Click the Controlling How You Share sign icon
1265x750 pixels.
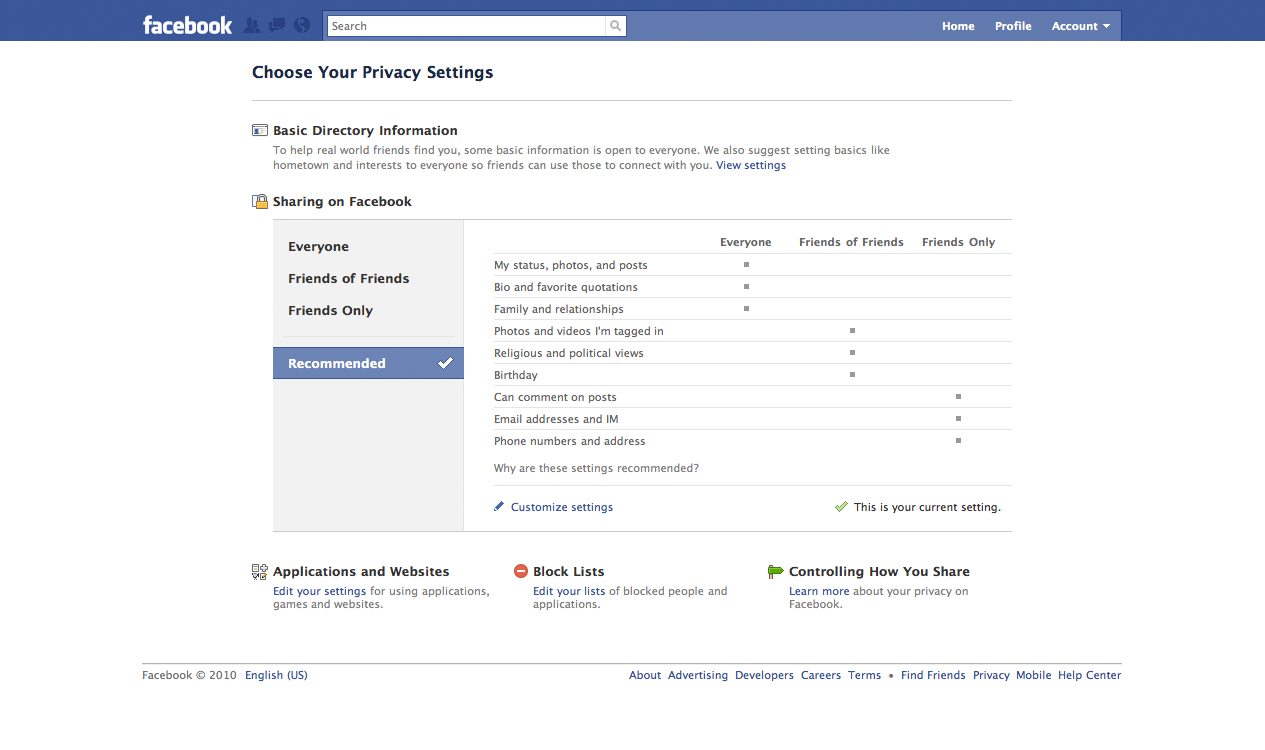(776, 571)
